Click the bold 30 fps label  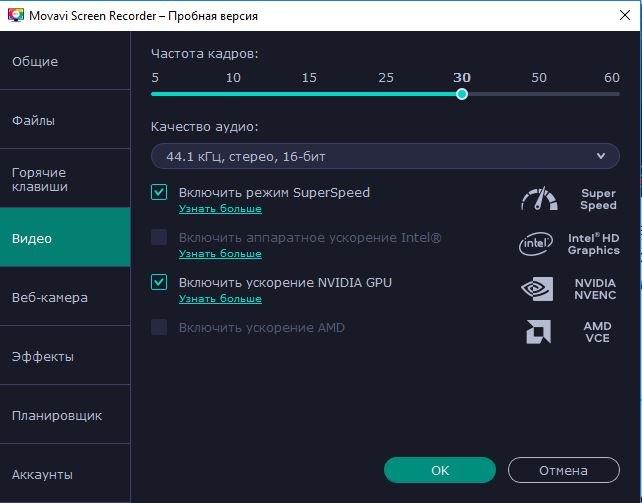462,77
